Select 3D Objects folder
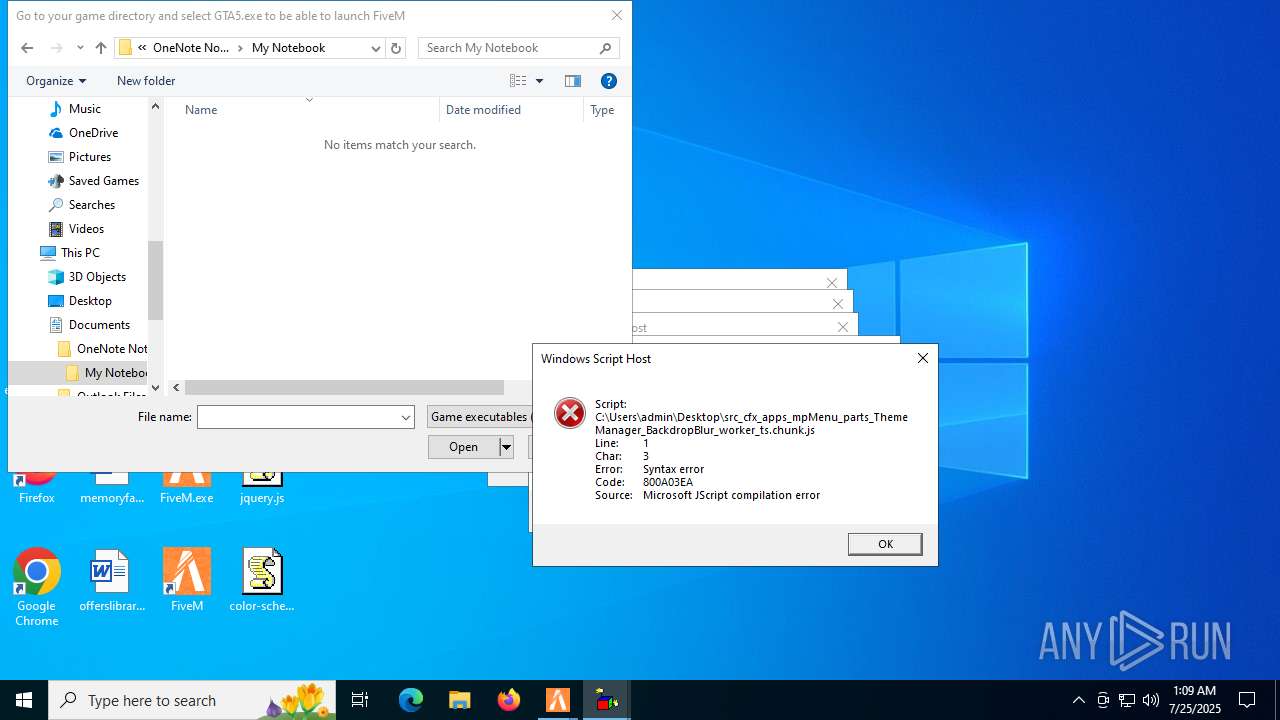This screenshot has height=720, width=1280. 97,277
